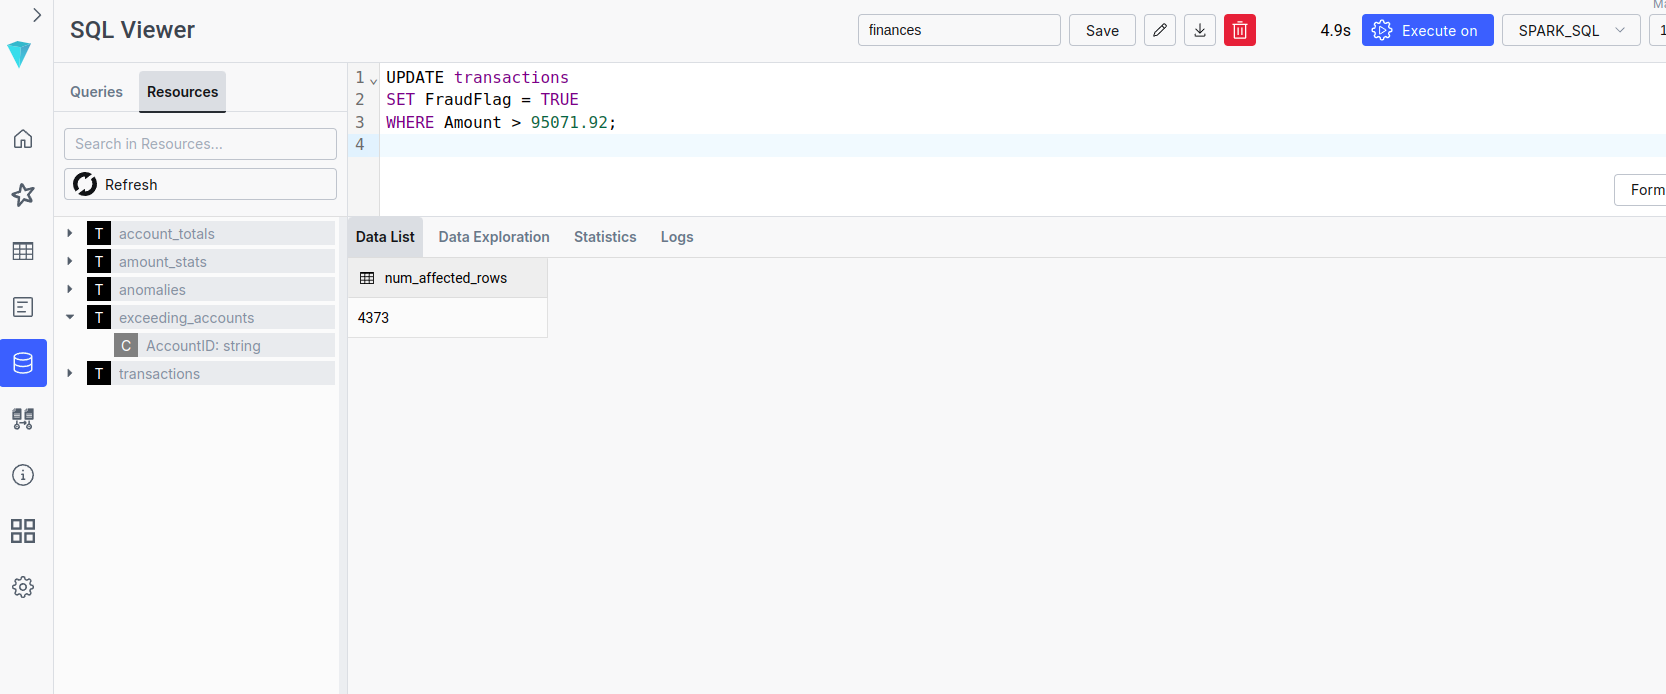The image size is (1666, 694).
Task: Click the T icon of exceeding_accounts
Action: (x=99, y=317)
